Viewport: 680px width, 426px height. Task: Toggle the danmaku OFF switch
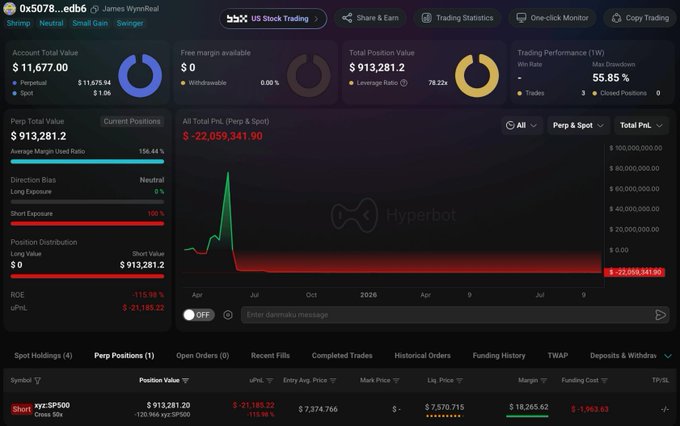point(199,315)
